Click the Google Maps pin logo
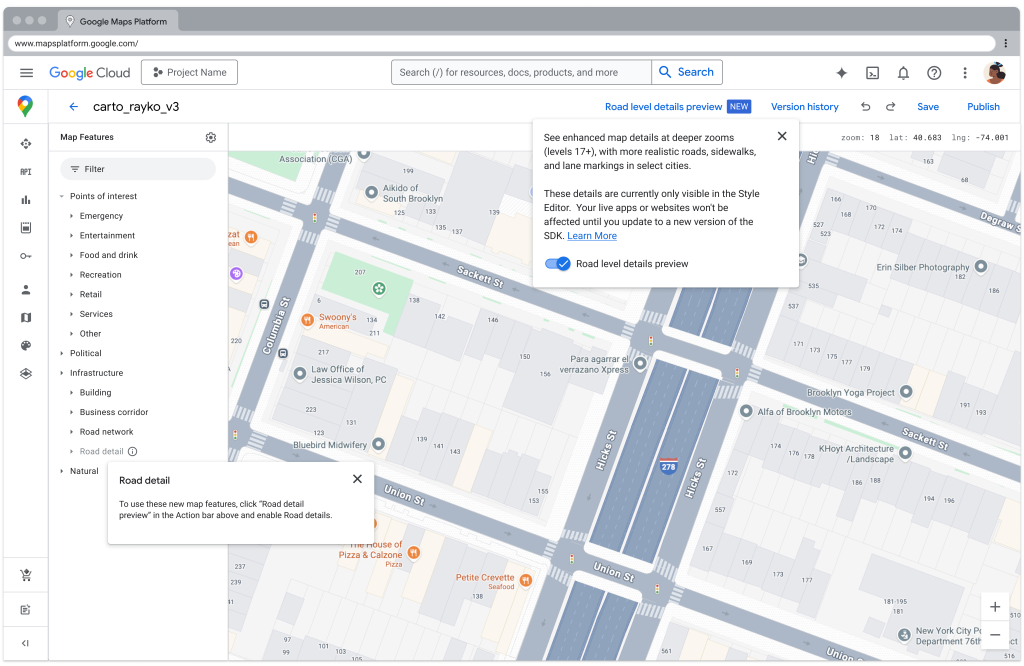 [x=25, y=106]
